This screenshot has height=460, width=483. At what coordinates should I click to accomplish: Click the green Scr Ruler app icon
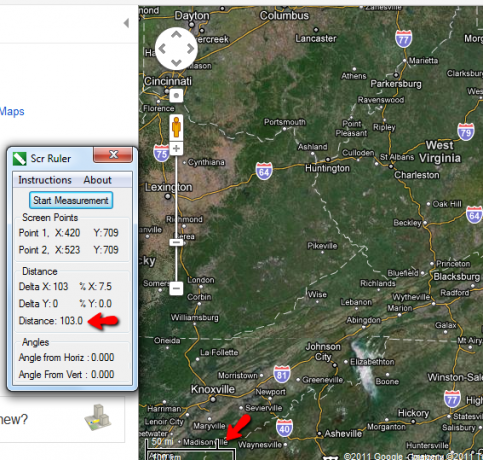(x=19, y=158)
